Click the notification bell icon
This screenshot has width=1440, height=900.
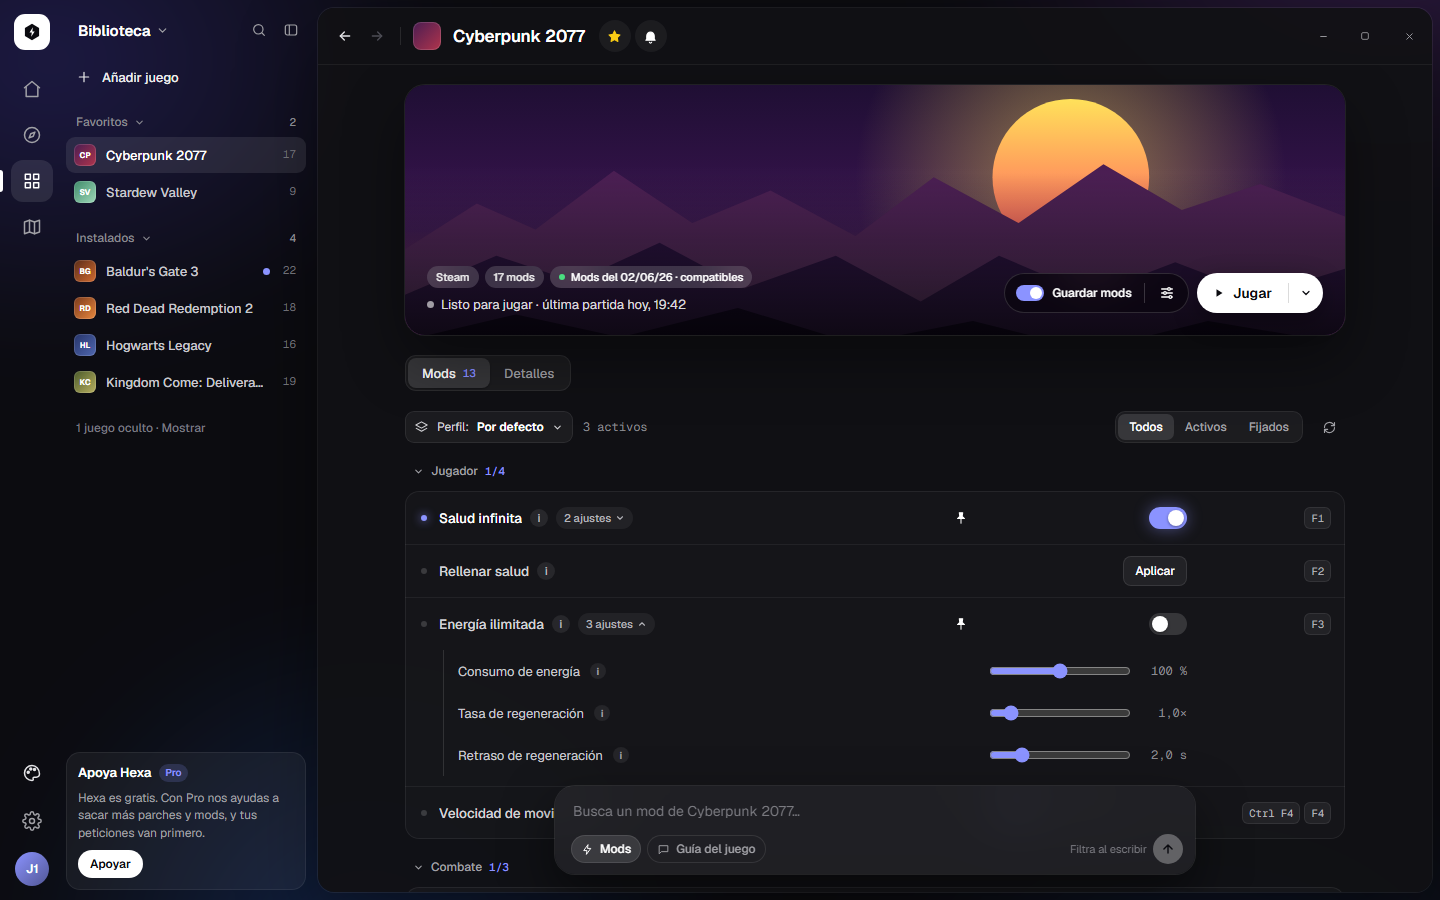tap(651, 36)
